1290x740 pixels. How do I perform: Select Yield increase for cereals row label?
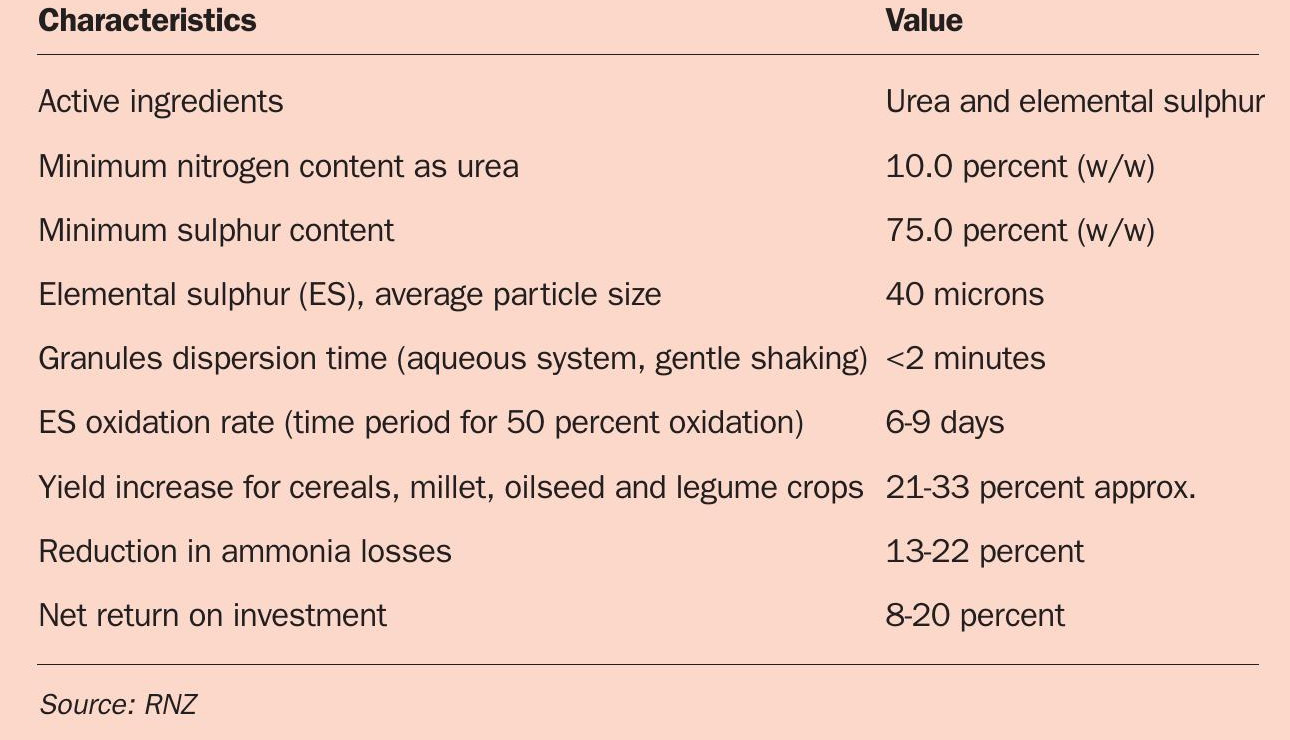point(451,488)
